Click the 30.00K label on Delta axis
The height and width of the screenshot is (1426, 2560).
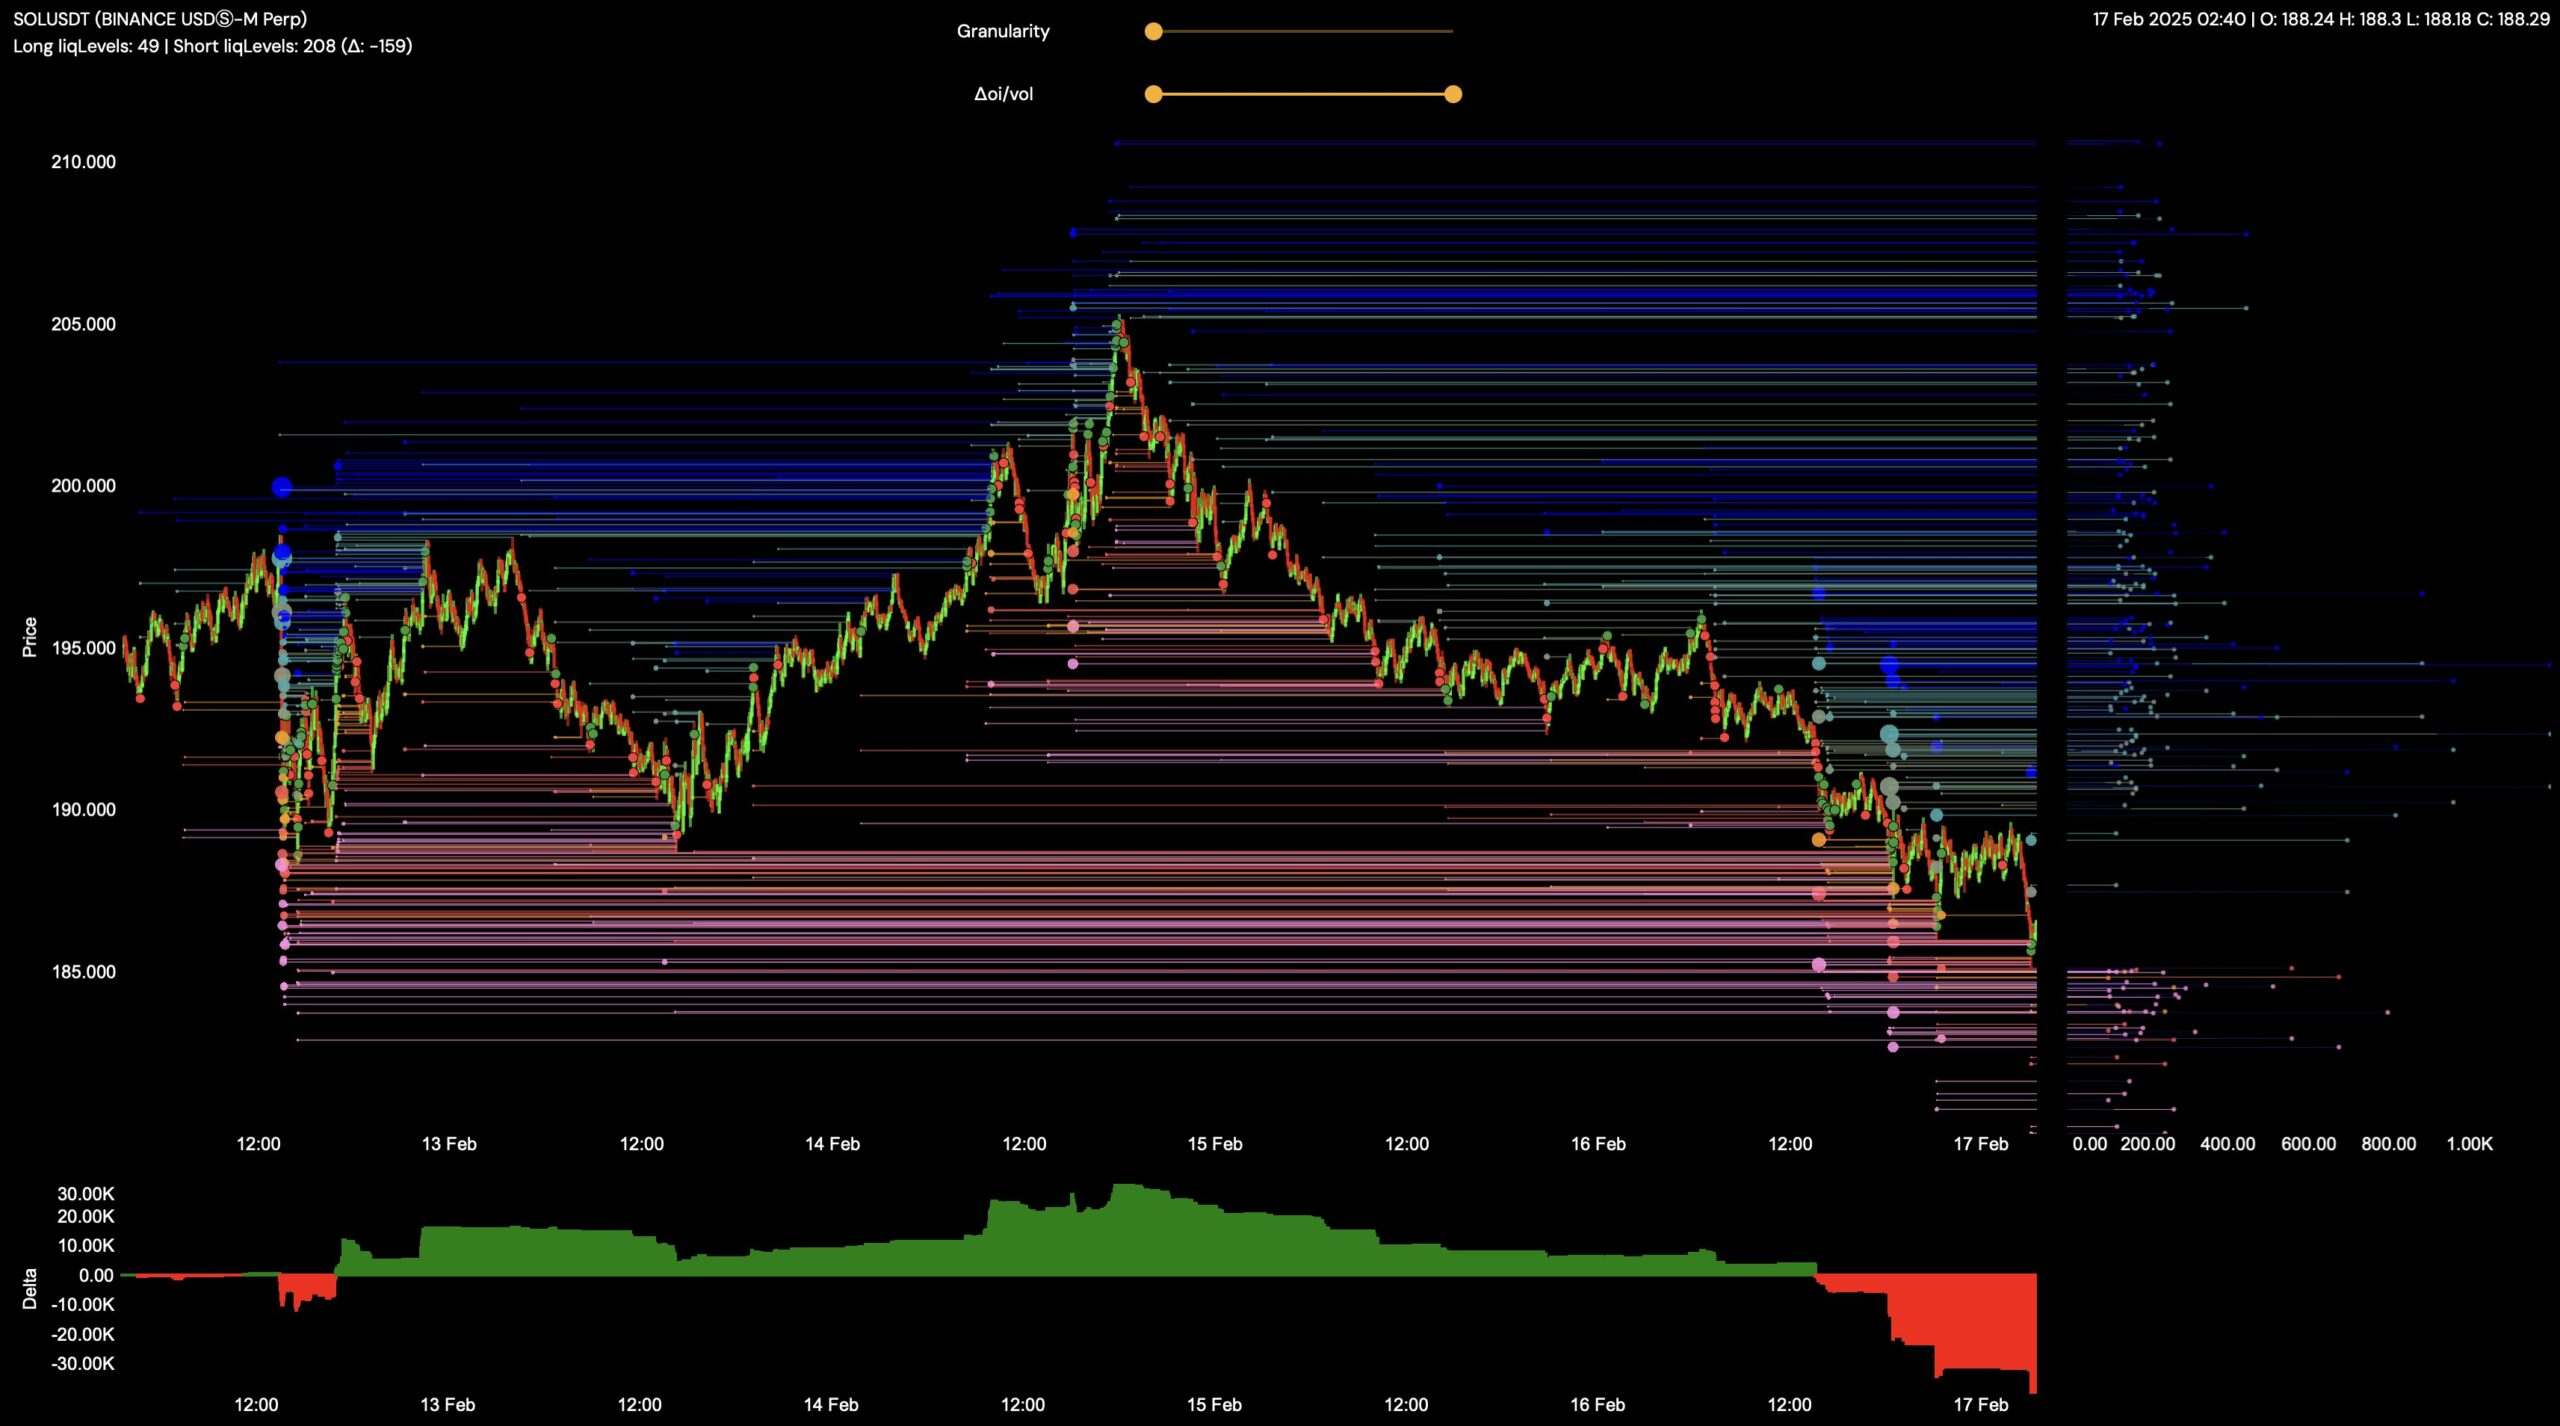[x=86, y=1194]
